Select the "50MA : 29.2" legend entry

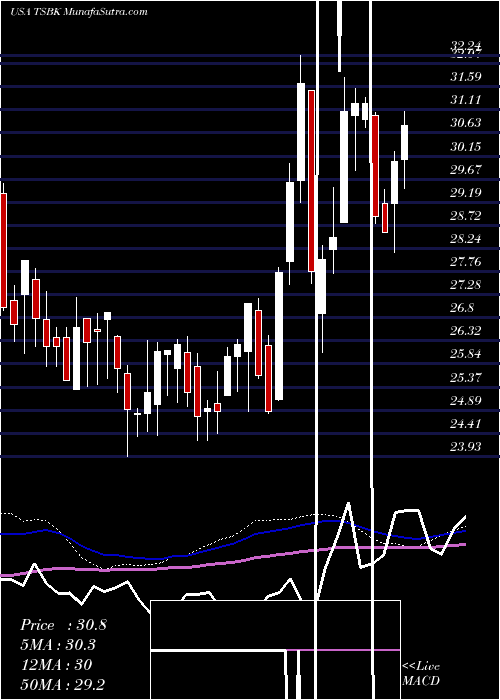pyautogui.click(x=62, y=685)
